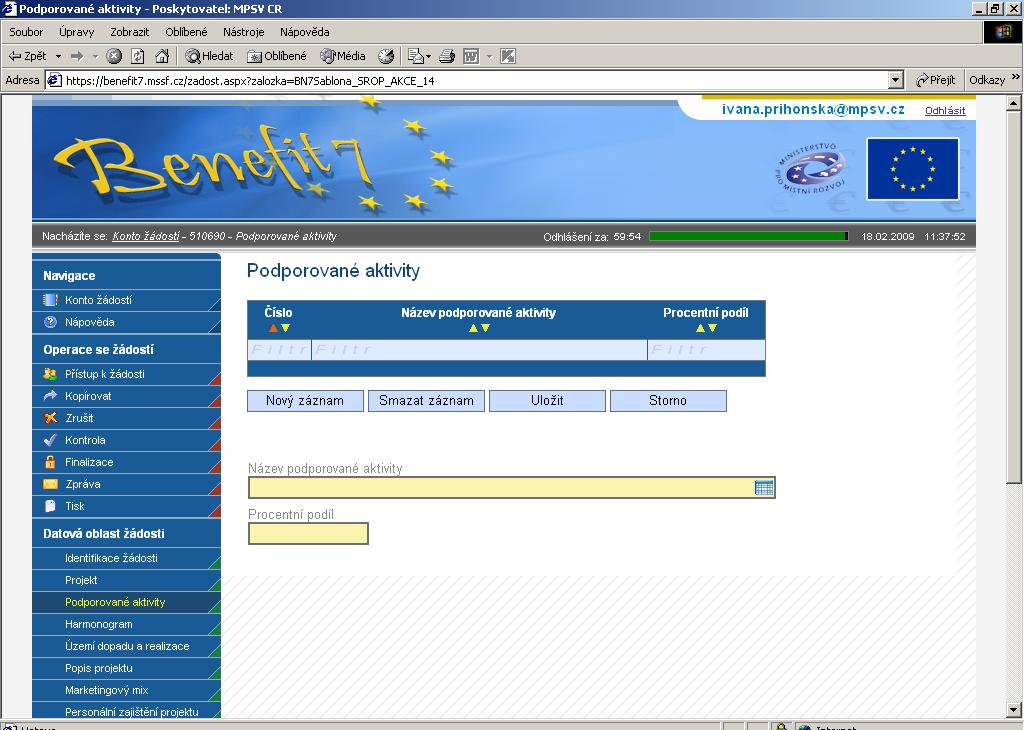Go to the Home page icon
The height and width of the screenshot is (730, 1024).
162,56
